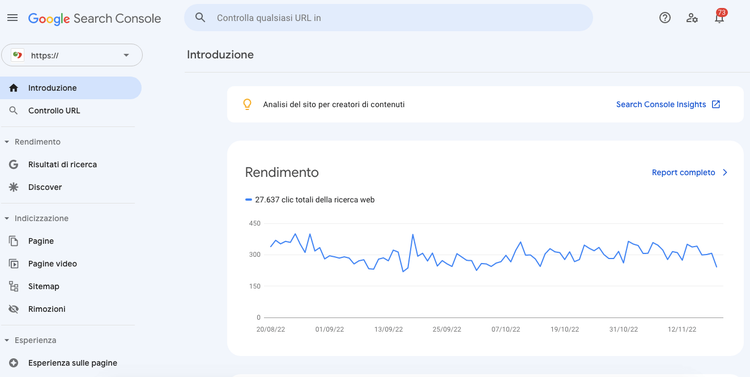The image size is (750, 377).
Task: Click the sitemap tree icon
Action: tap(14, 286)
